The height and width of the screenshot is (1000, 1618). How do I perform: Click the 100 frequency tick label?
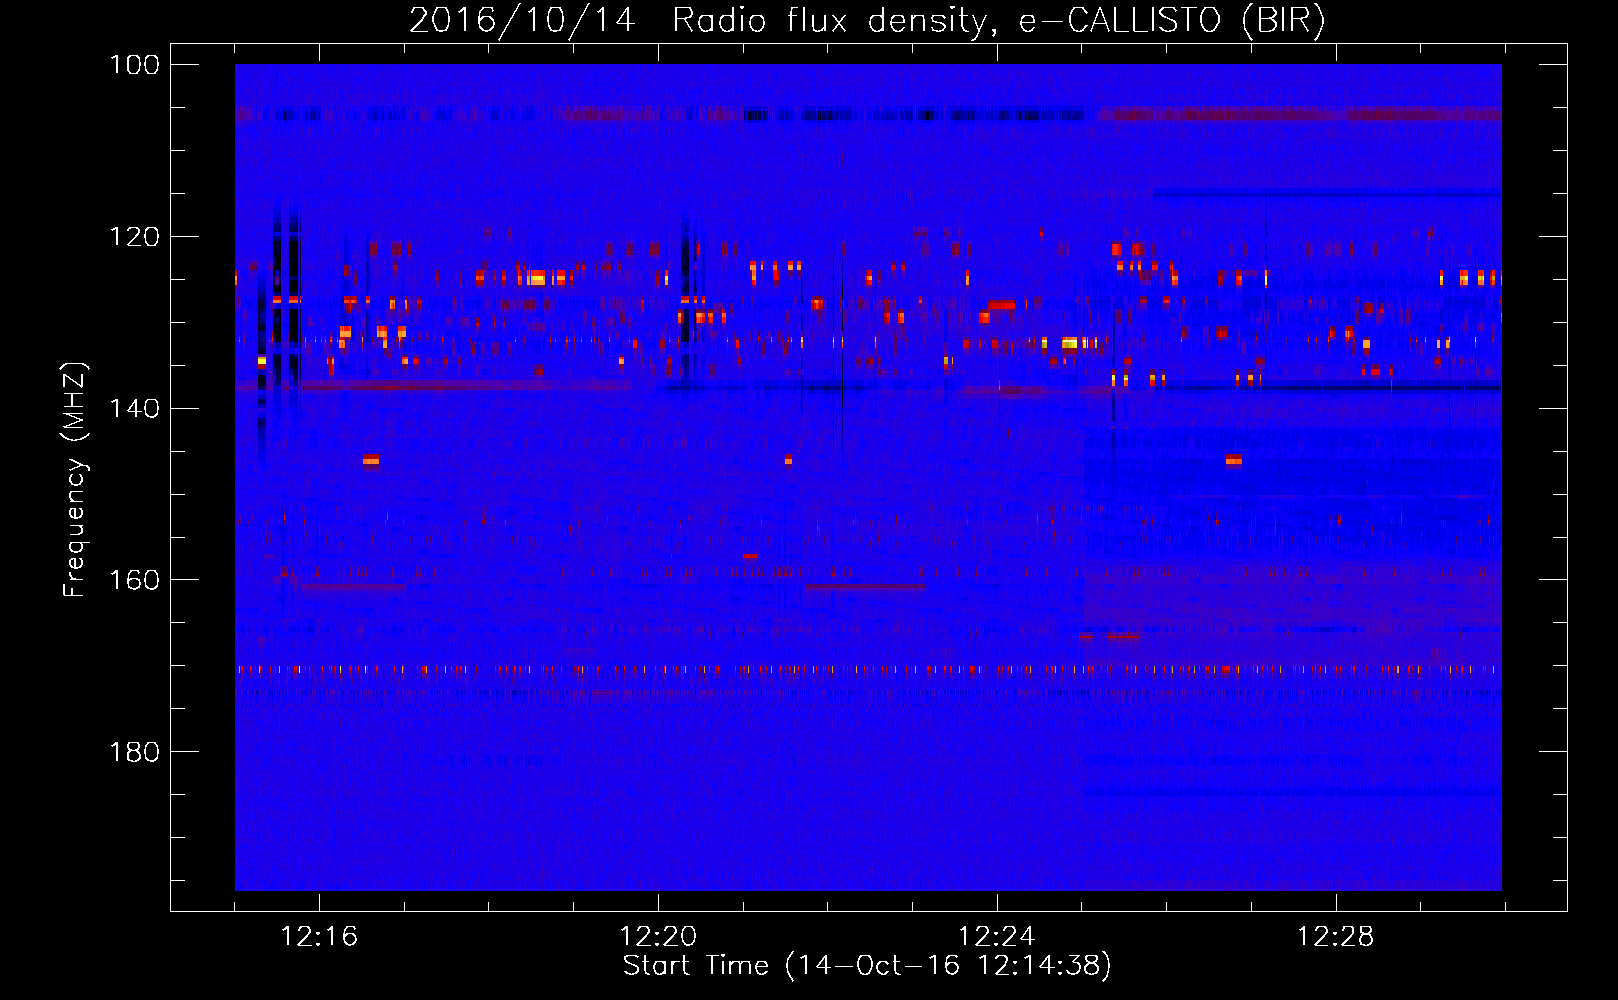[136, 65]
